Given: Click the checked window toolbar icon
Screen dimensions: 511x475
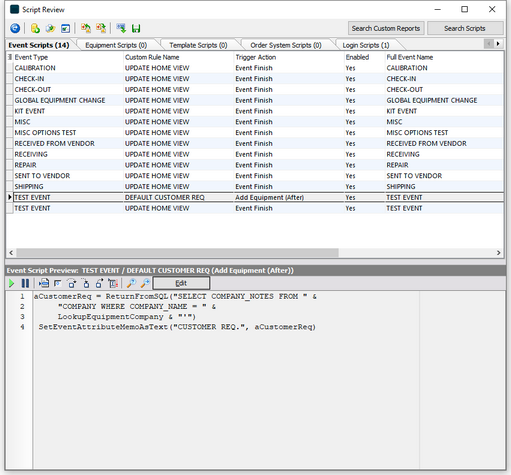Looking at the screenshot, I should (x=65, y=29).
